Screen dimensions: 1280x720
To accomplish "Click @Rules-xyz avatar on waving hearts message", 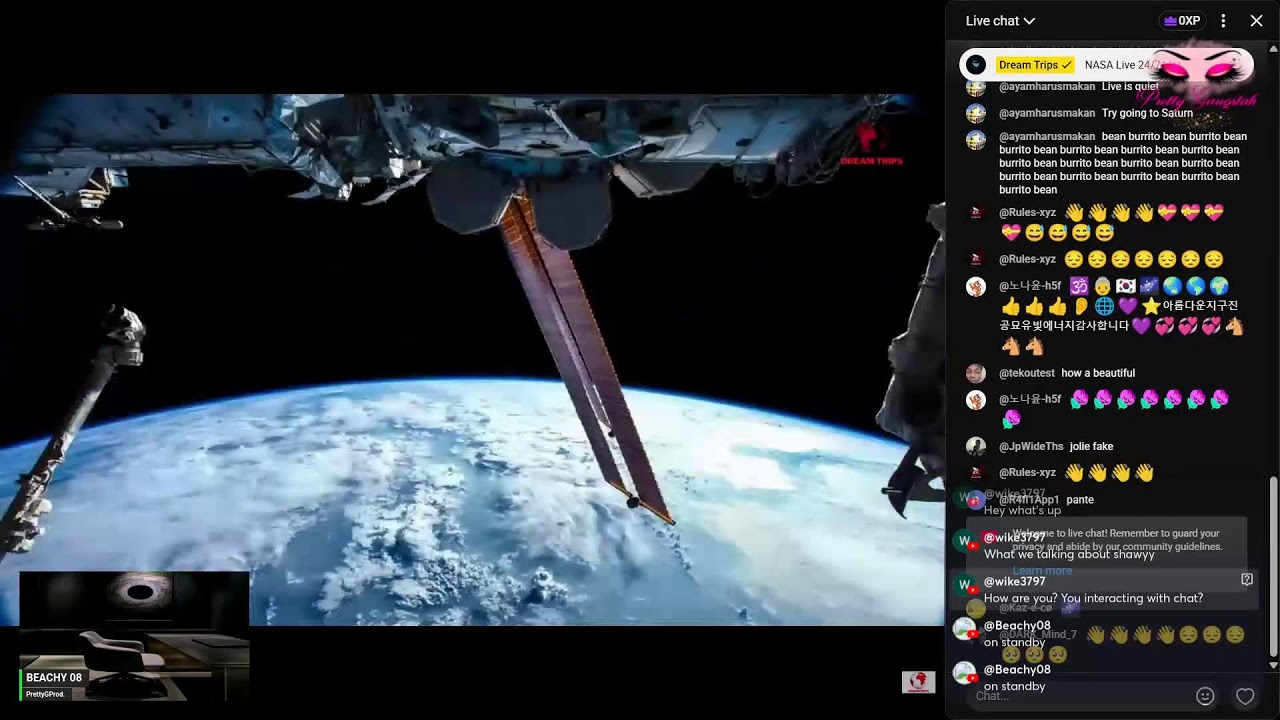I will click(976, 213).
